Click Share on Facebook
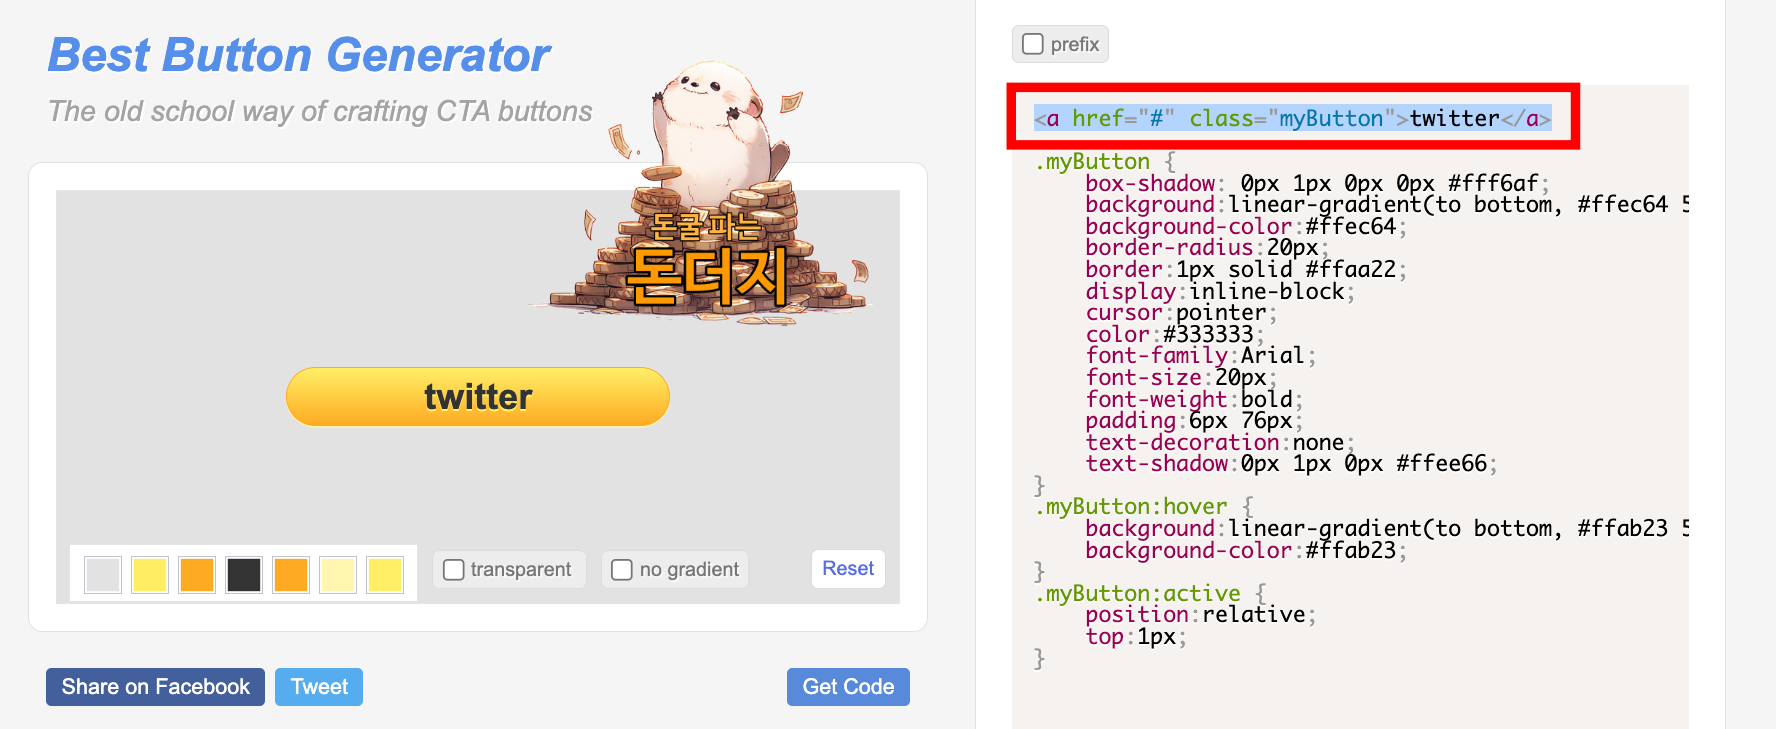The width and height of the screenshot is (1776, 729). 155,687
